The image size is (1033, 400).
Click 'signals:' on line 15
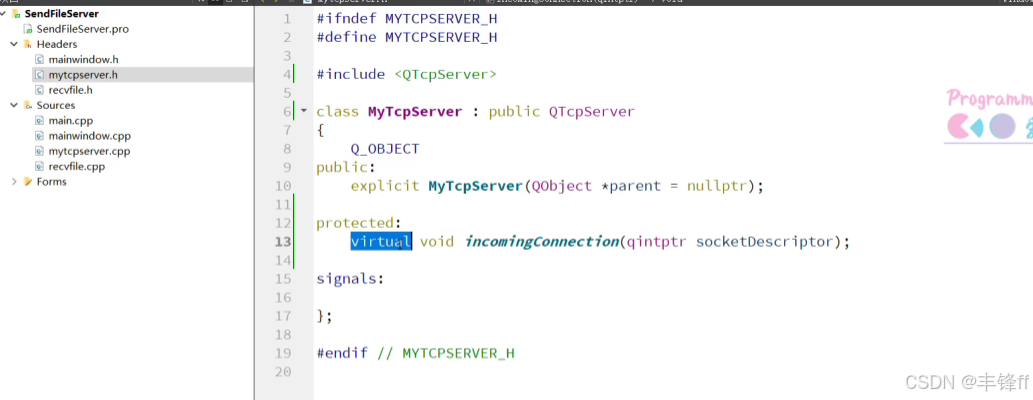tap(350, 279)
